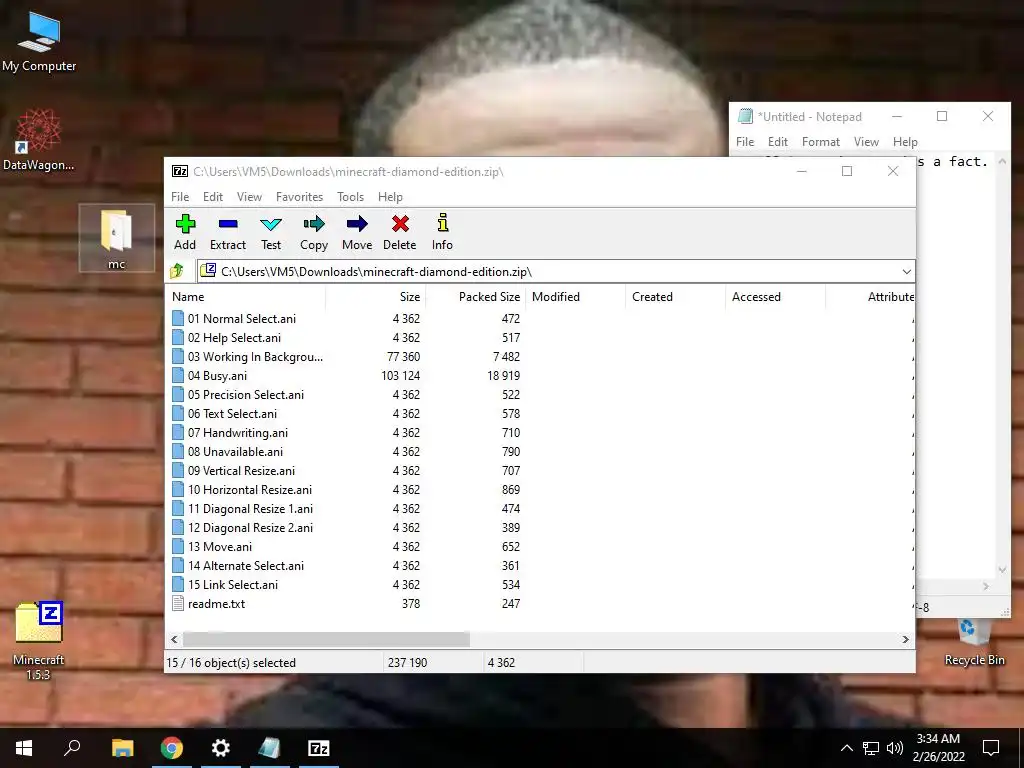Go up one folder level in 7-Zip
This screenshot has width=1024, height=768.
point(177,271)
